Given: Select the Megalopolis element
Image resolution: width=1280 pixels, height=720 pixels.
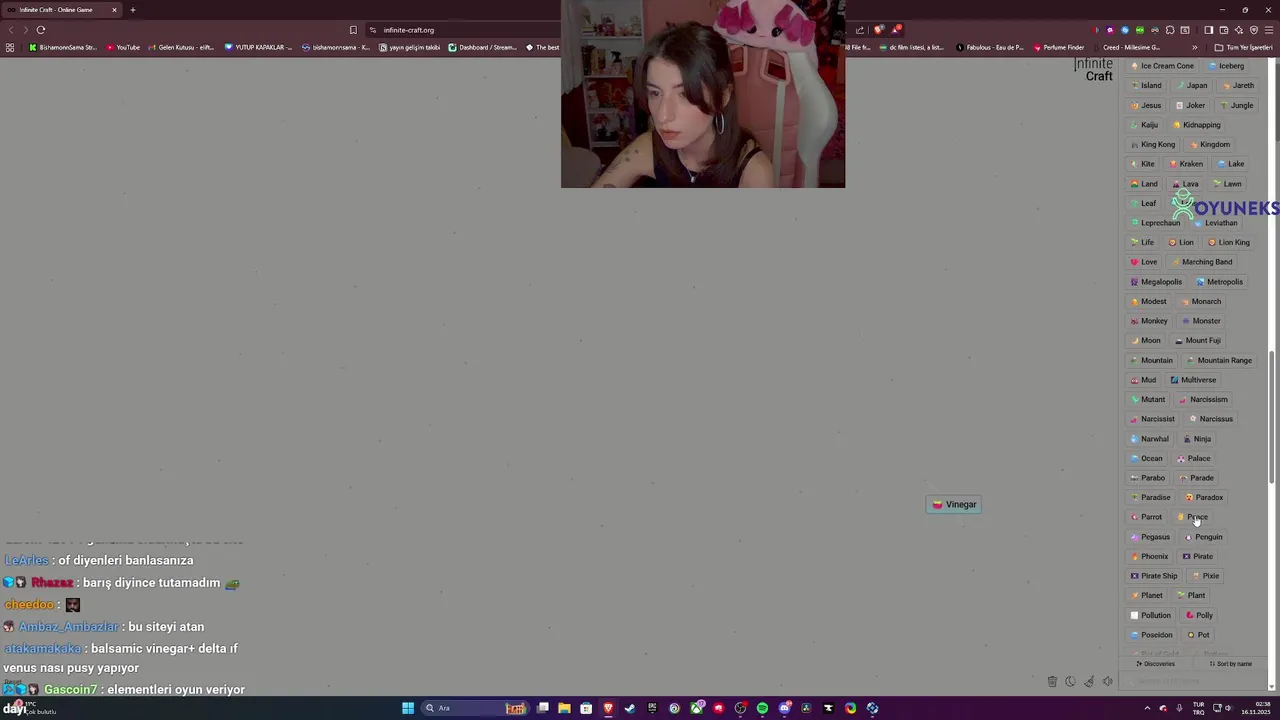Looking at the screenshot, I should pos(1156,282).
